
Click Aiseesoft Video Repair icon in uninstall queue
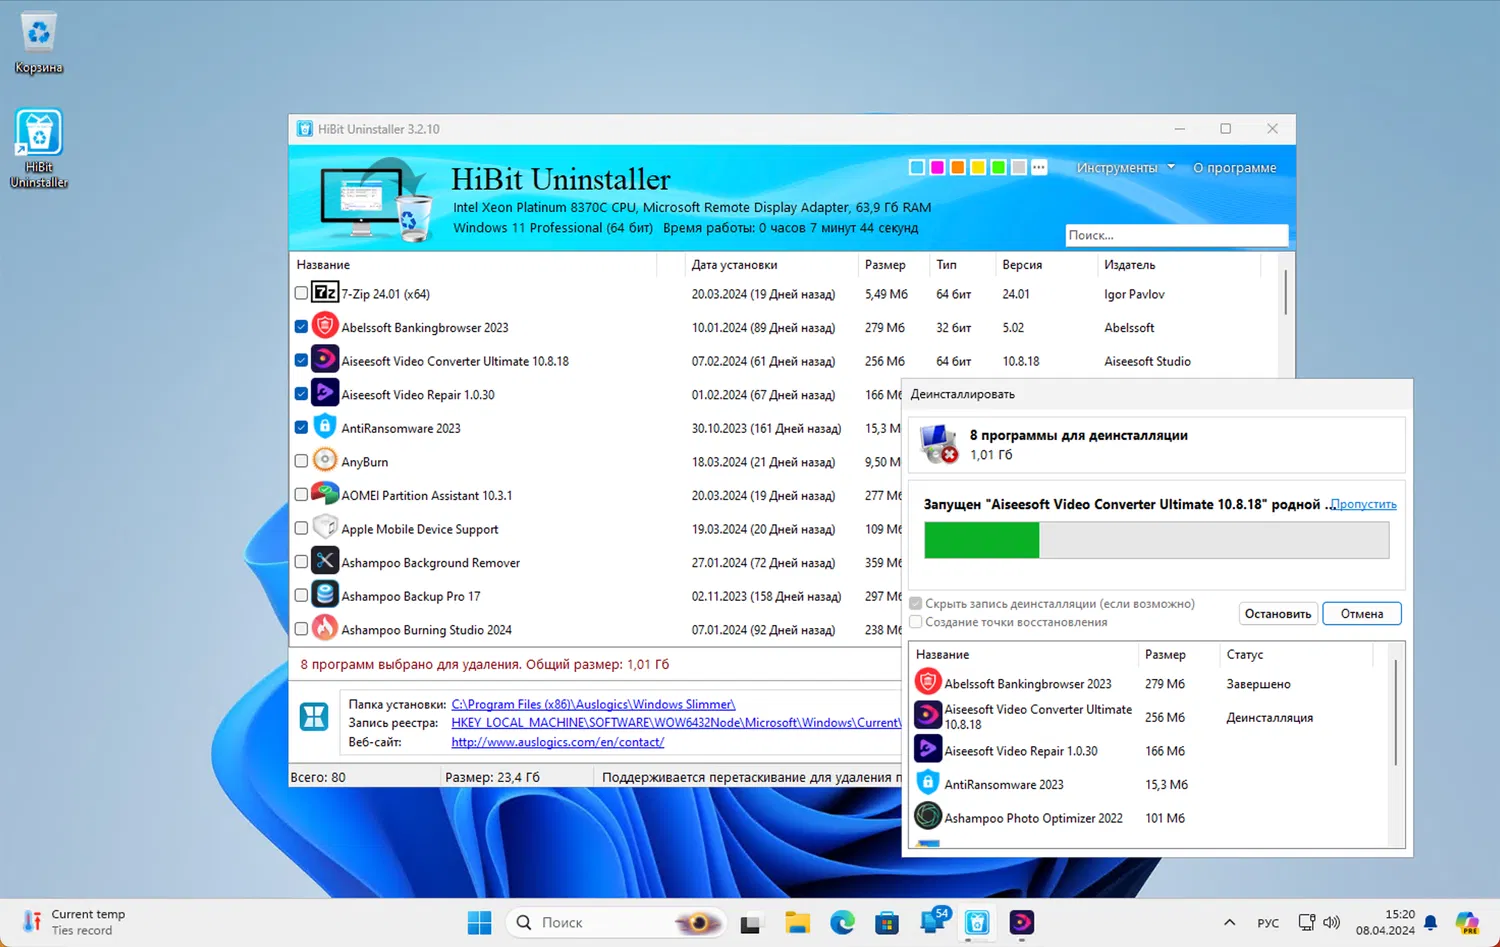[928, 749]
